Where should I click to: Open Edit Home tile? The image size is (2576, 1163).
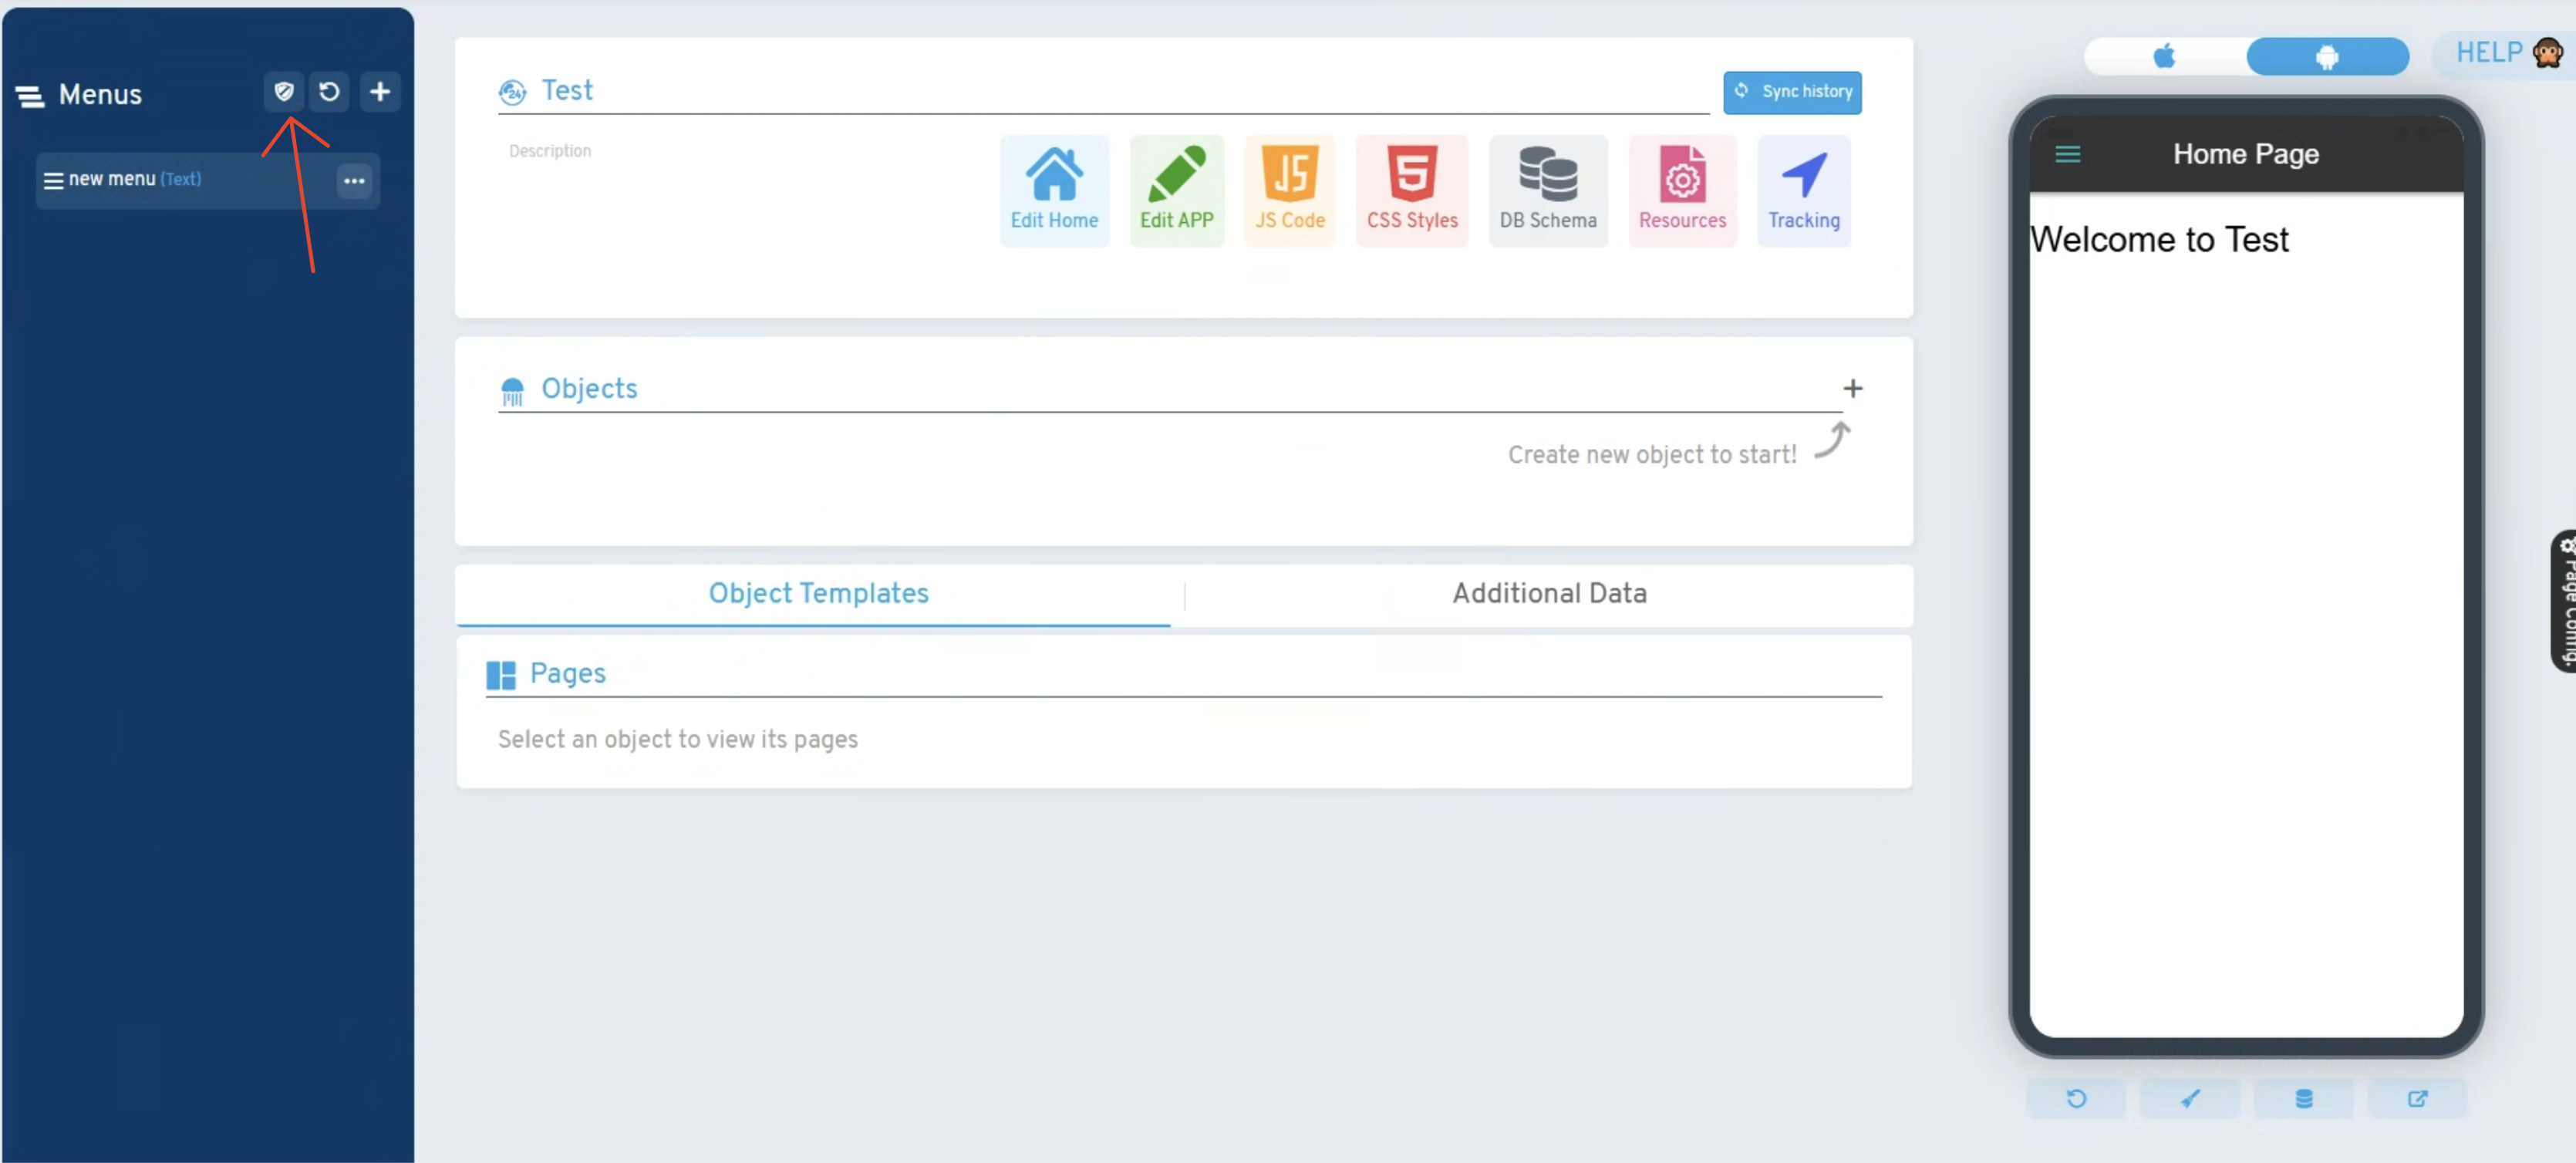1054,190
